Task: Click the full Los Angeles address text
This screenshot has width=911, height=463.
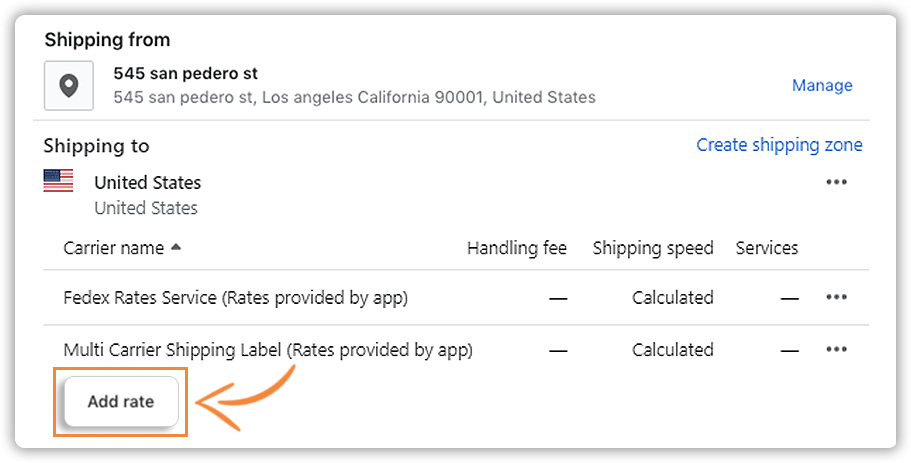Action: (x=354, y=97)
